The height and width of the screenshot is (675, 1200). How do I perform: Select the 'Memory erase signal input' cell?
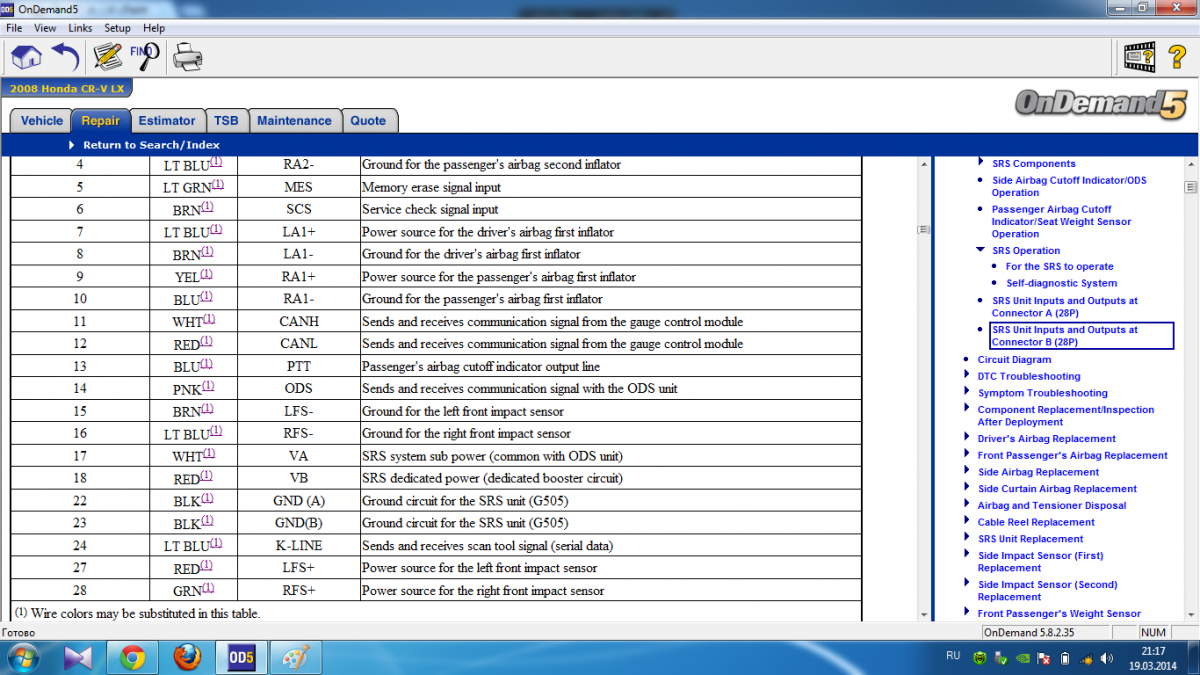coord(610,187)
